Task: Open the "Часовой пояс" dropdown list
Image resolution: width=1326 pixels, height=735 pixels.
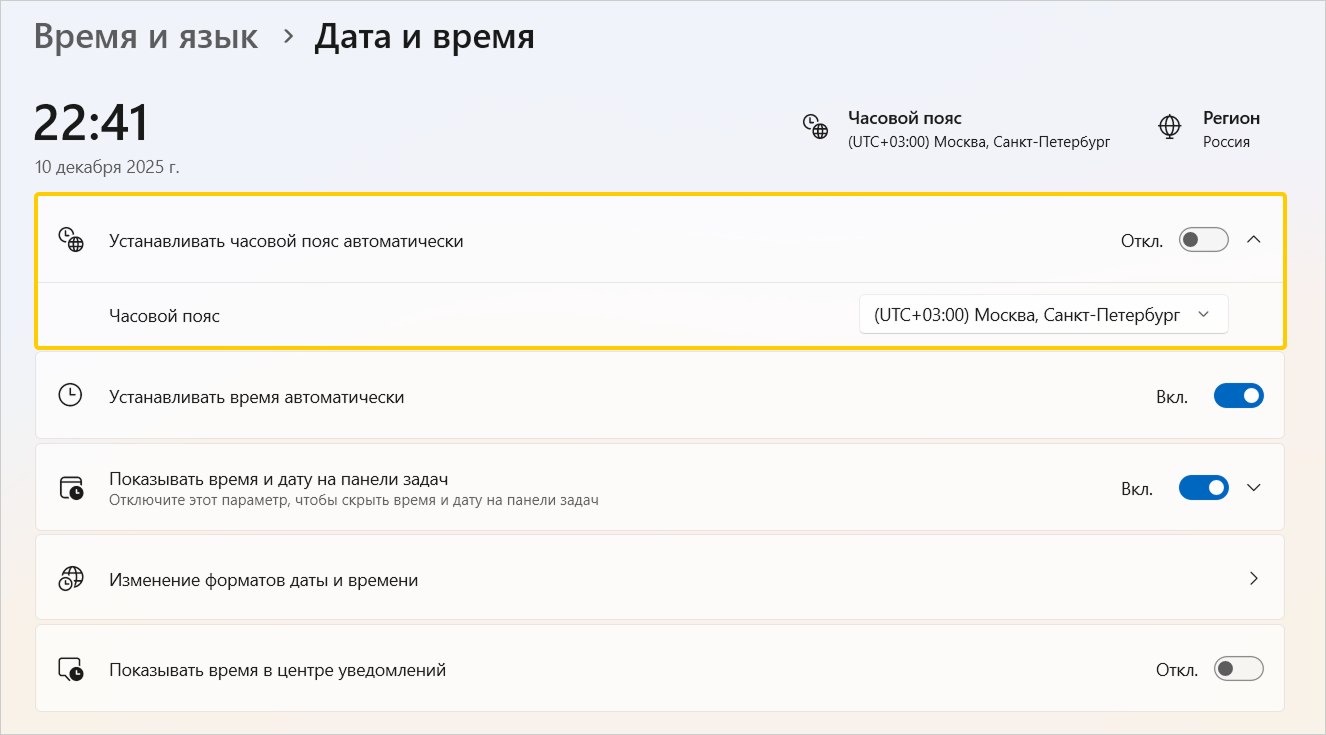Action: pos(1043,315)
